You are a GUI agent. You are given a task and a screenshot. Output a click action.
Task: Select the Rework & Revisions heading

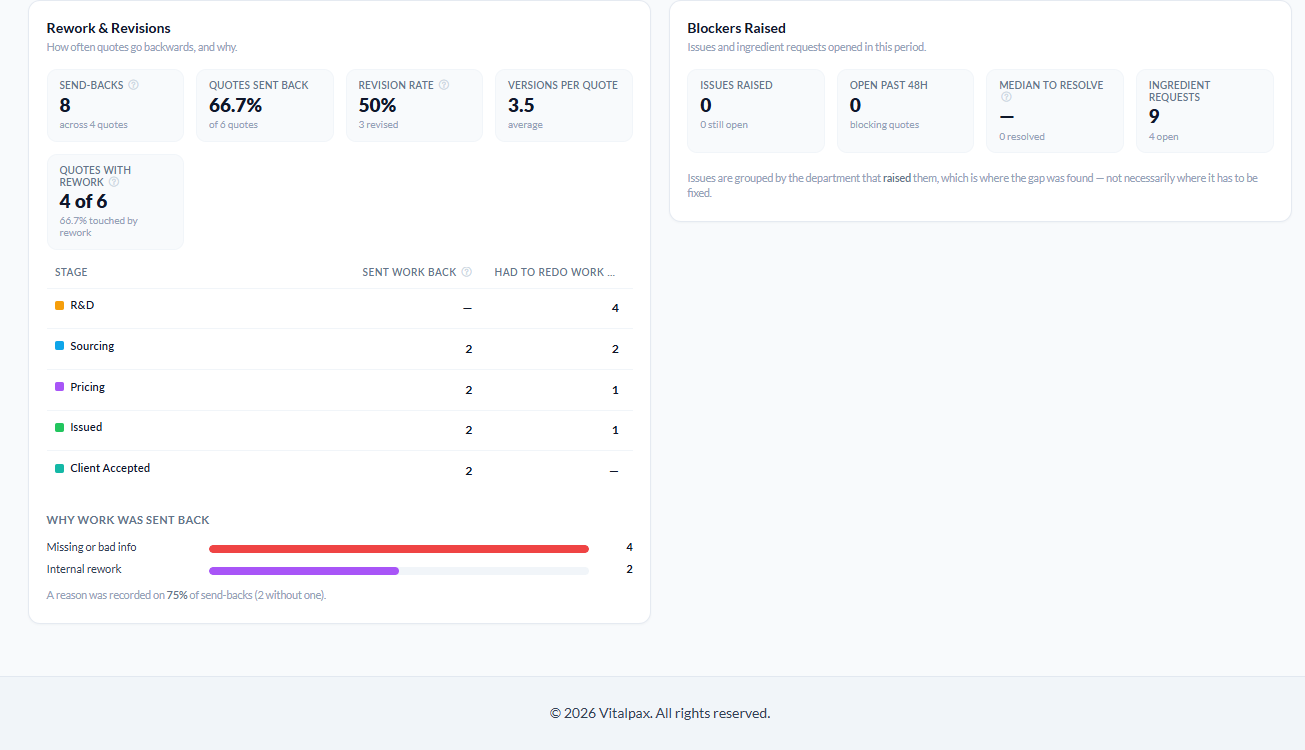(x=109, y=28)
